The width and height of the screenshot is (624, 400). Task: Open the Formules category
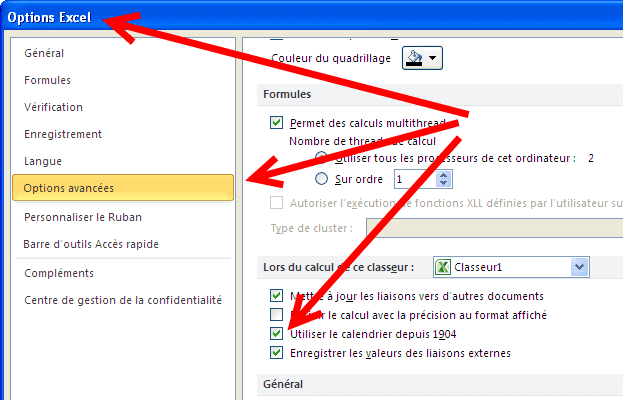(x=47, y=80)
